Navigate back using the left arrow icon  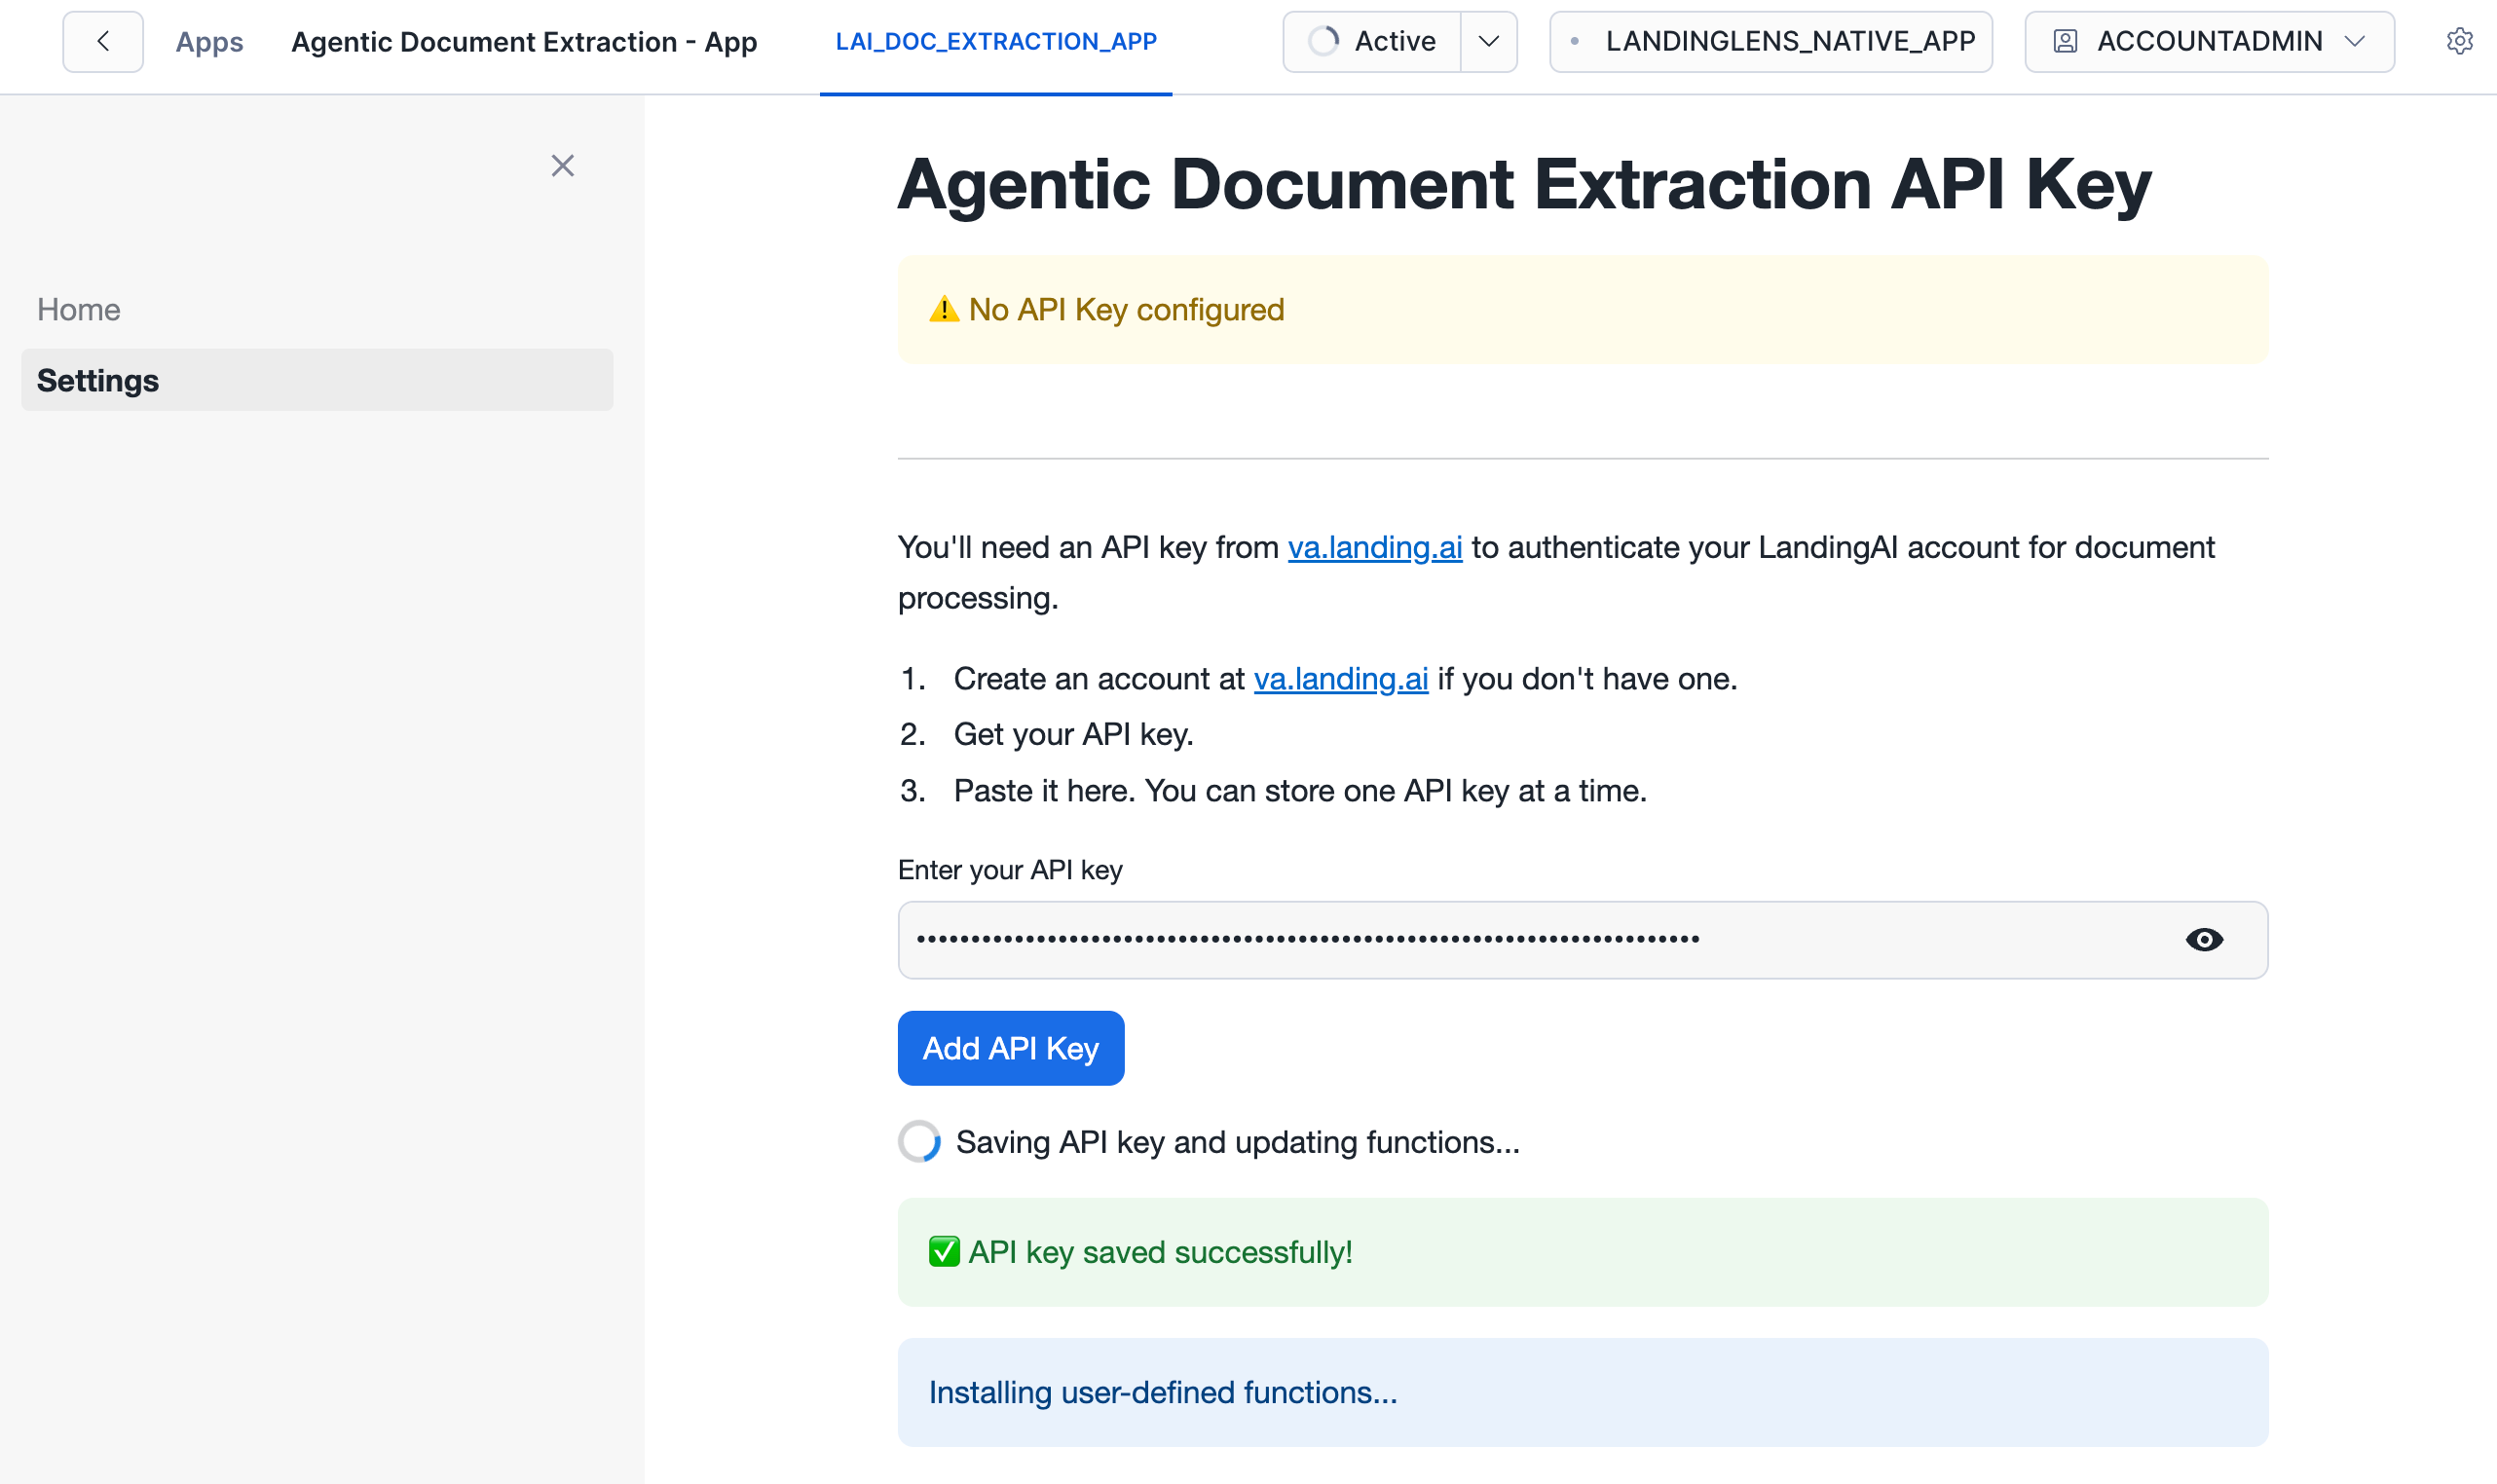pyautogui.click(x=103, y=41)
